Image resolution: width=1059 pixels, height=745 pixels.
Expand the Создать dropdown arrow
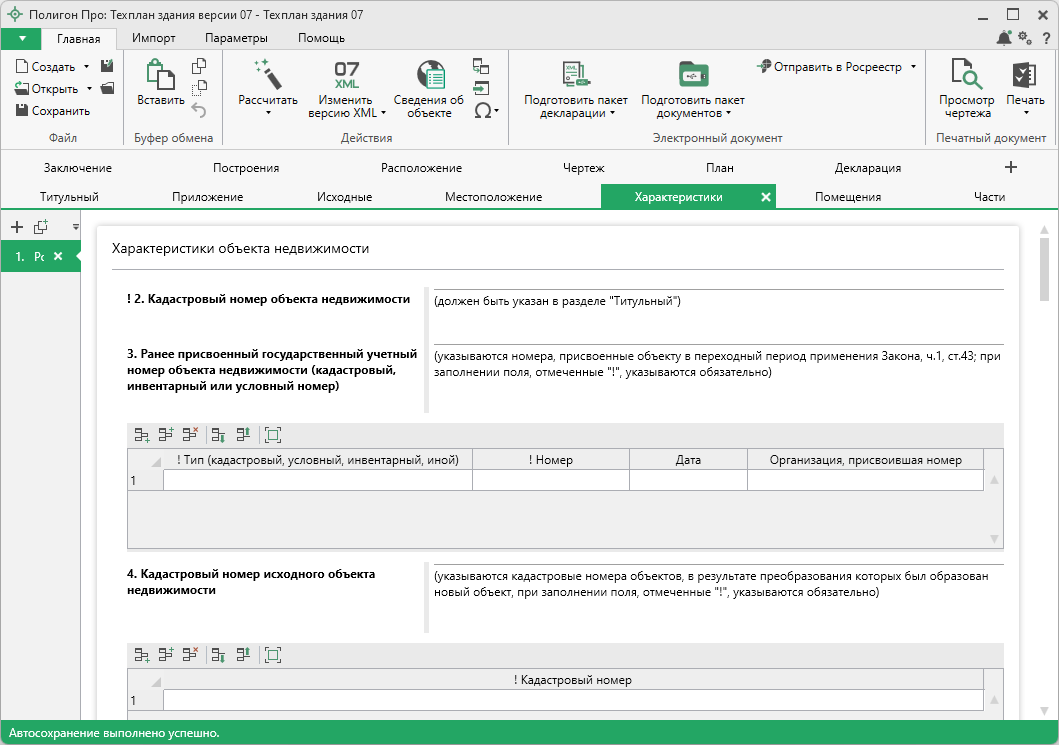click(87, 67)
